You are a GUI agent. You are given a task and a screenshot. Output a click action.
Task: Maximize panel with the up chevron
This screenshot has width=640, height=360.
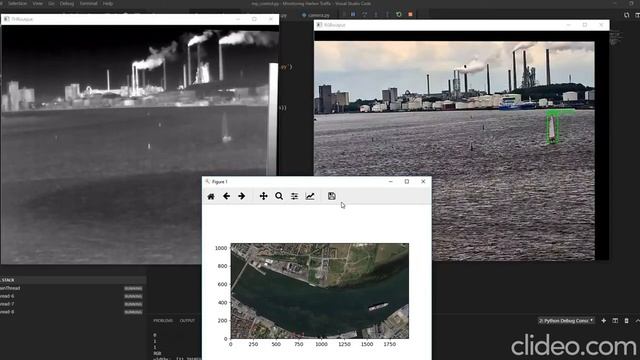(x=638, y=321)
